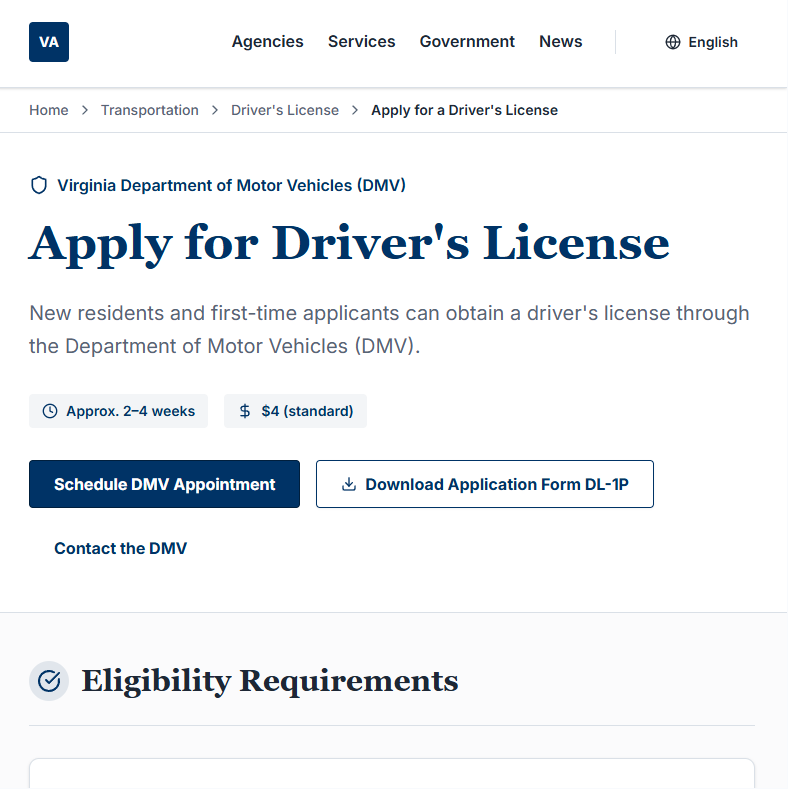Open the Services menu

coord(361,42)
